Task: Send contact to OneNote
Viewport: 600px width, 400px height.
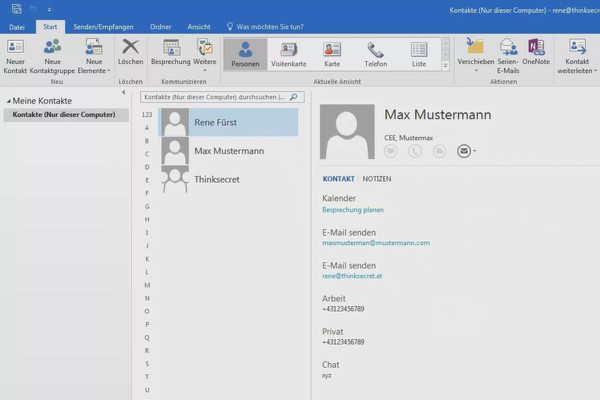Action: point(536,52)
